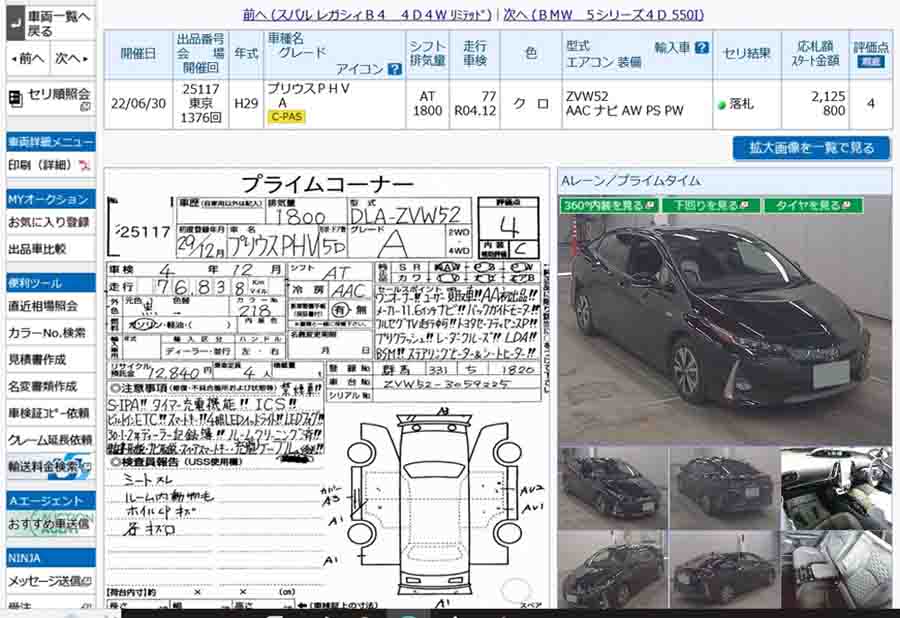Click the 便利ツール section header
The image size is (900, 618).
pyautogui.click(x=51, y=283)
